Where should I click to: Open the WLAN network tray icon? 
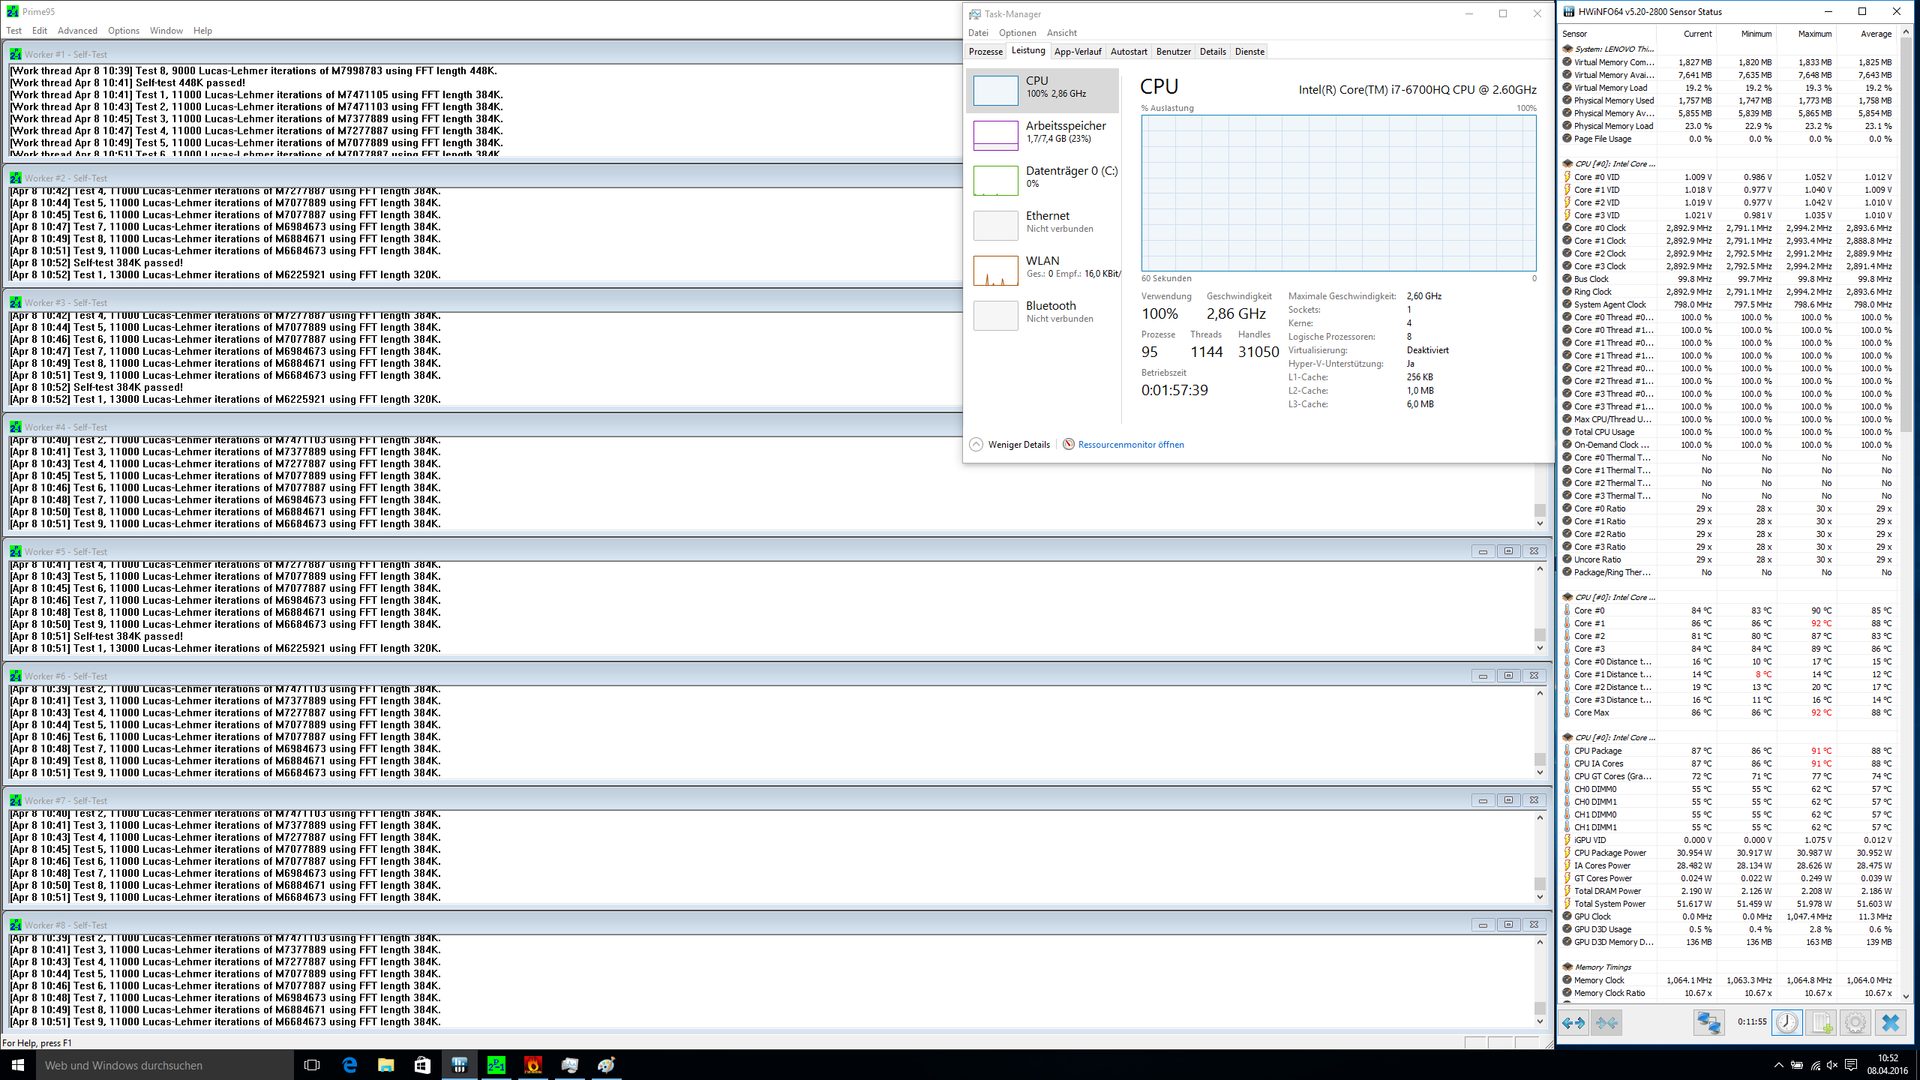[x=1814, y=1065]
